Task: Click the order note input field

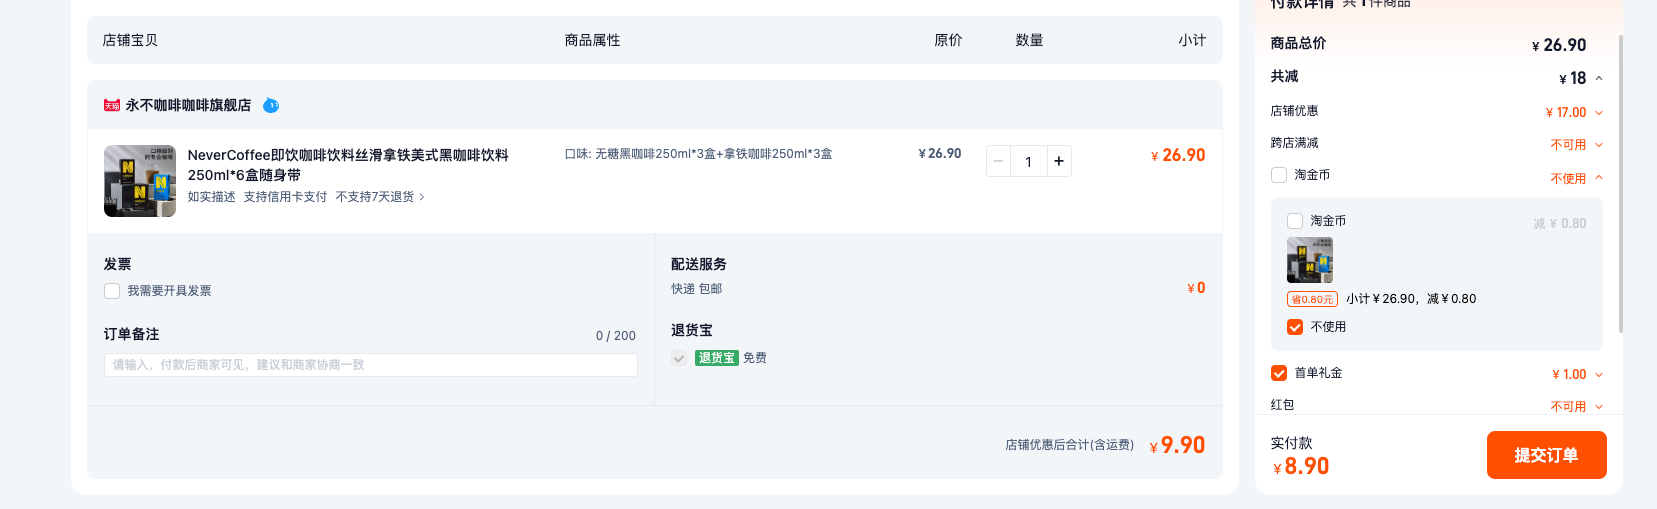Action: click(x=371, y=365)
